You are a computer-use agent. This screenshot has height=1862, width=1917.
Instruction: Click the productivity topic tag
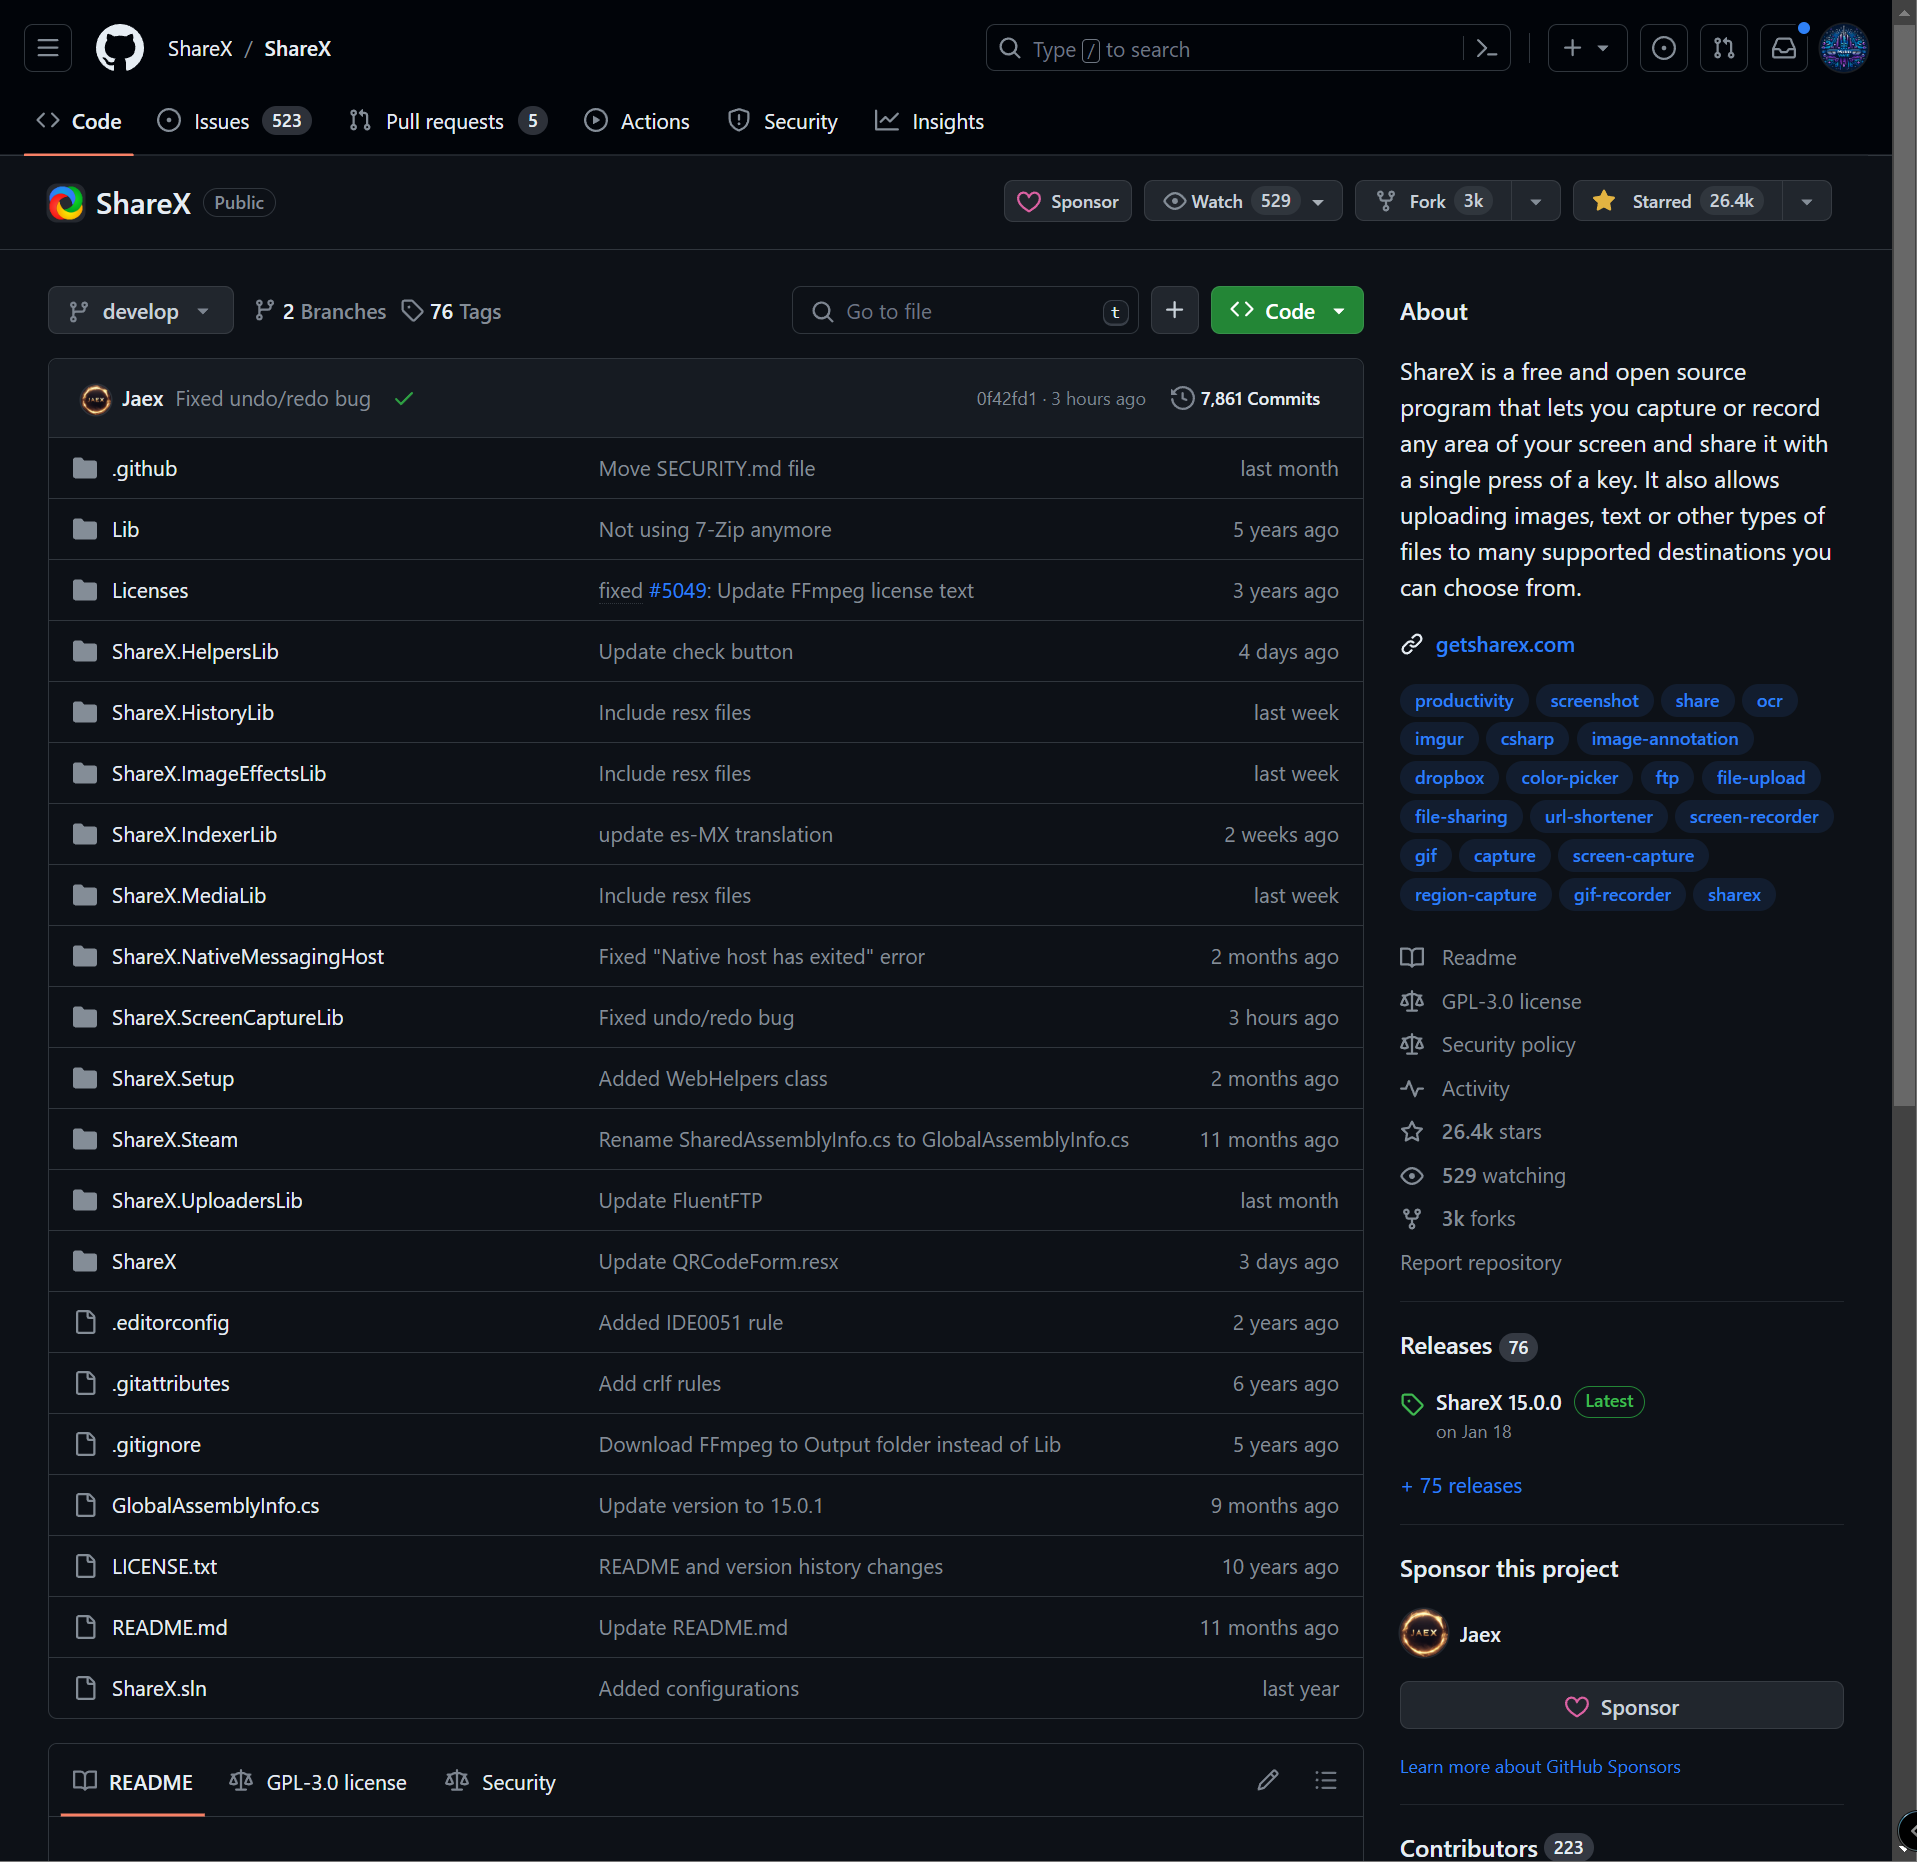1463,701
